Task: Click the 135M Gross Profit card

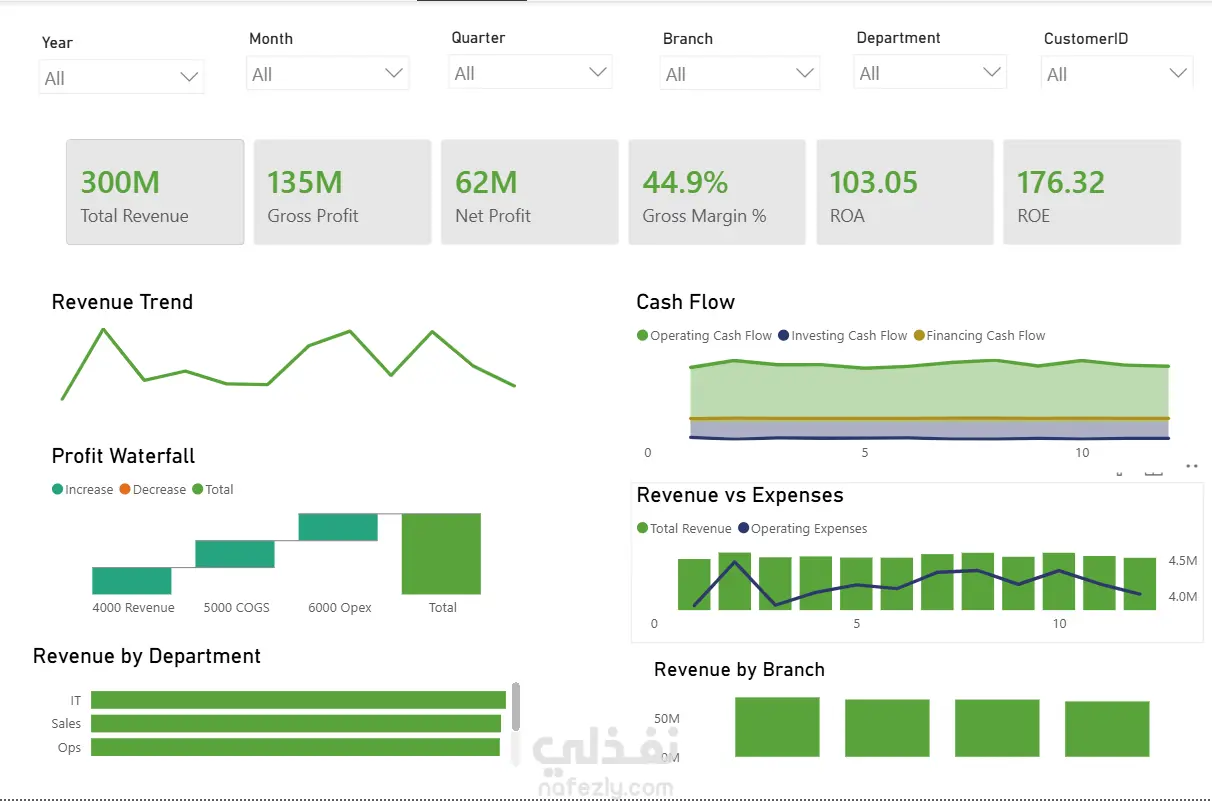Action: tap(342, 192)
